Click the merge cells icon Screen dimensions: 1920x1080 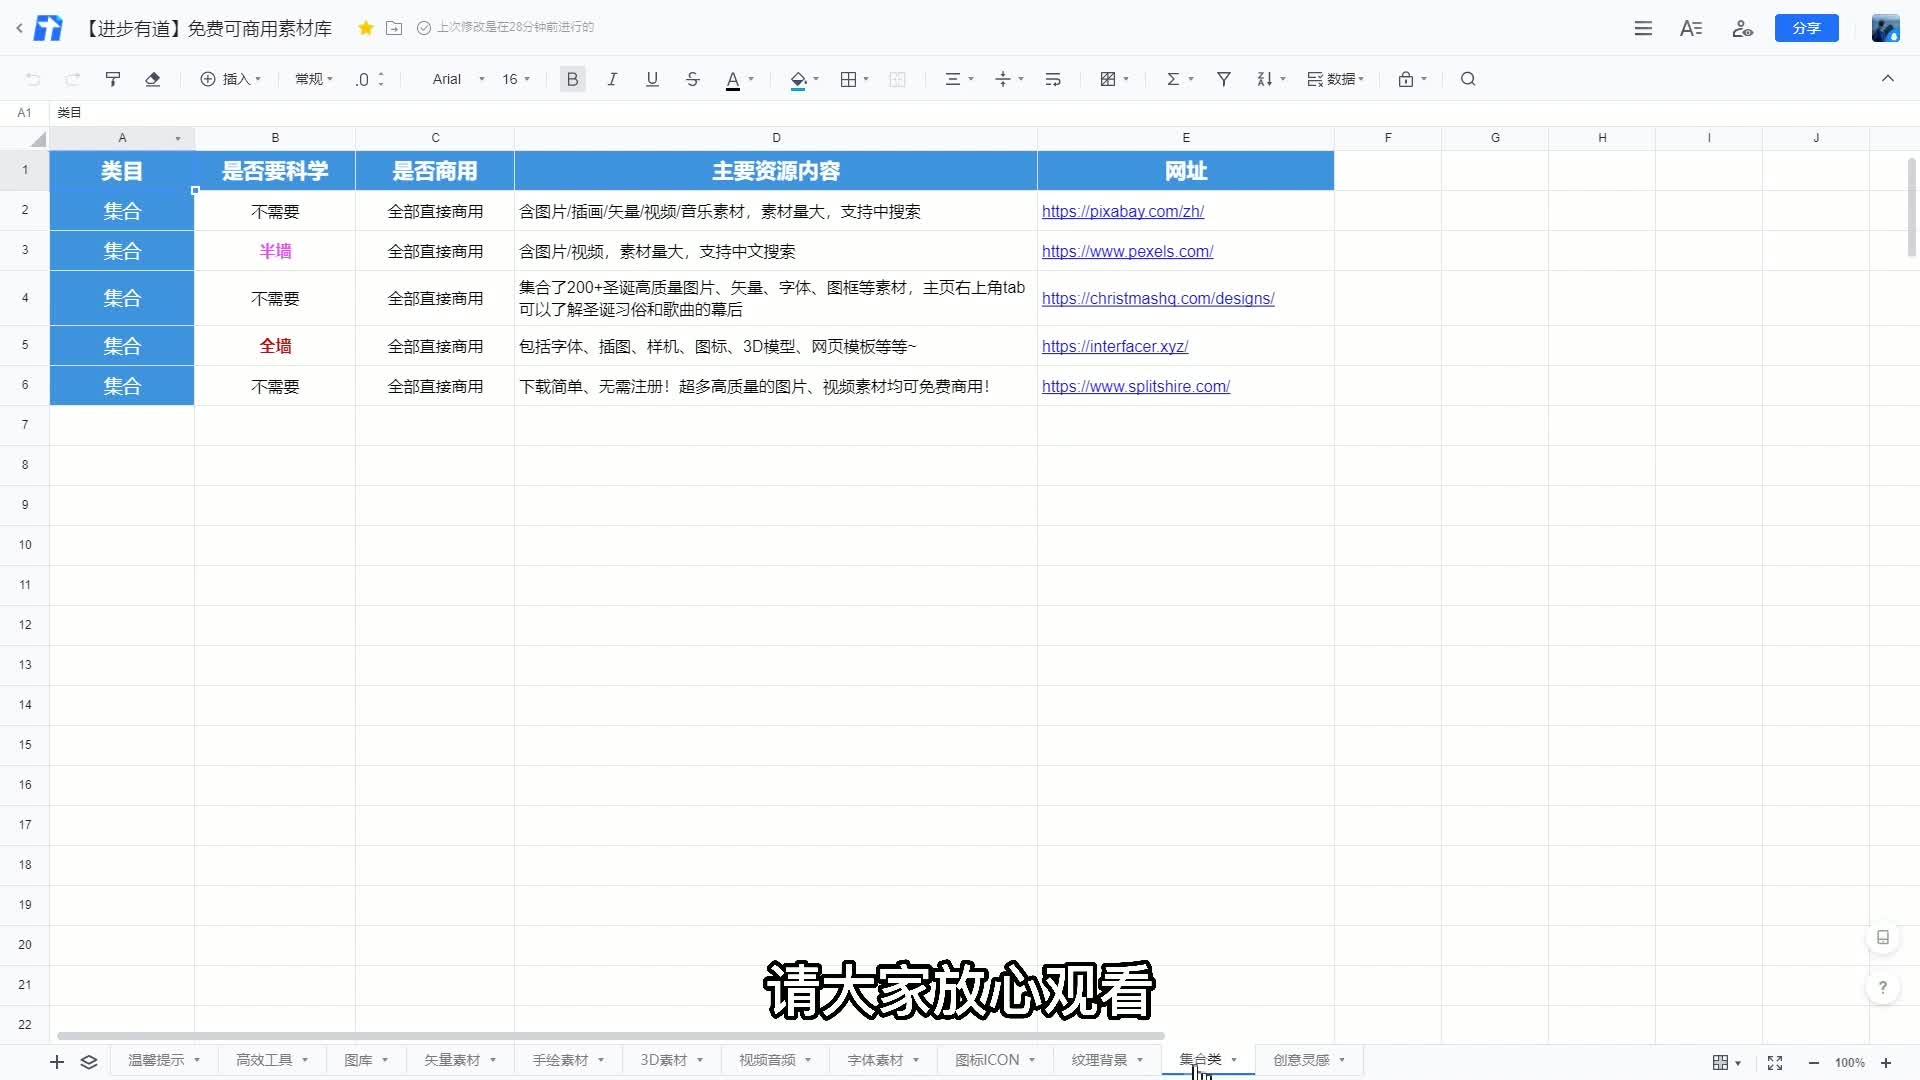(x=898, y=79)
